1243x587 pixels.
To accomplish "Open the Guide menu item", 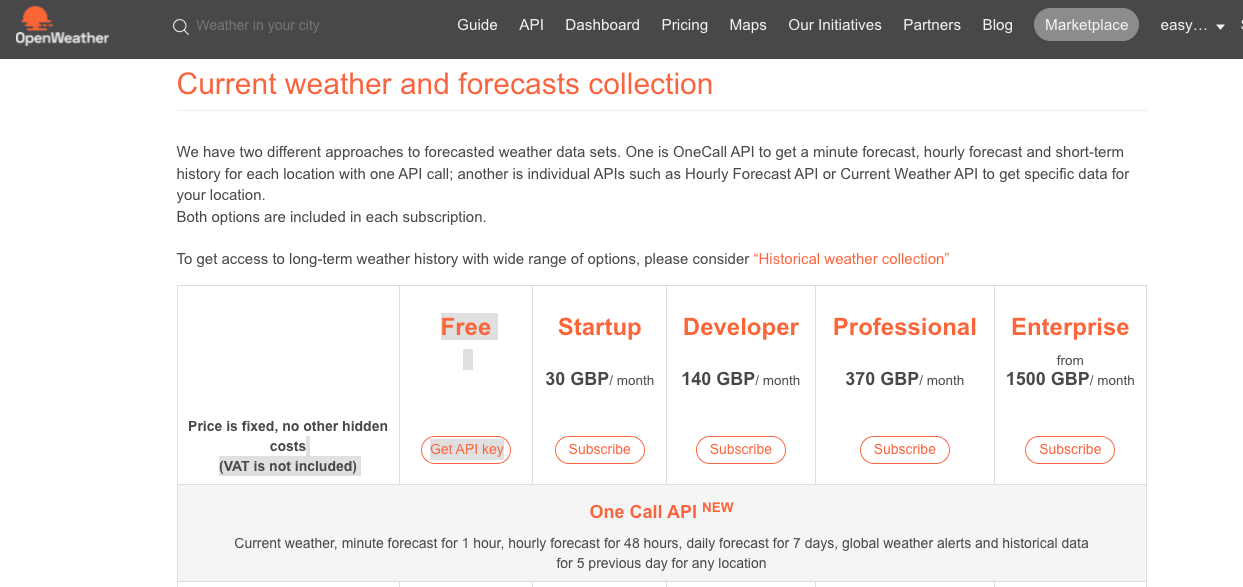I will pos(477,25).
